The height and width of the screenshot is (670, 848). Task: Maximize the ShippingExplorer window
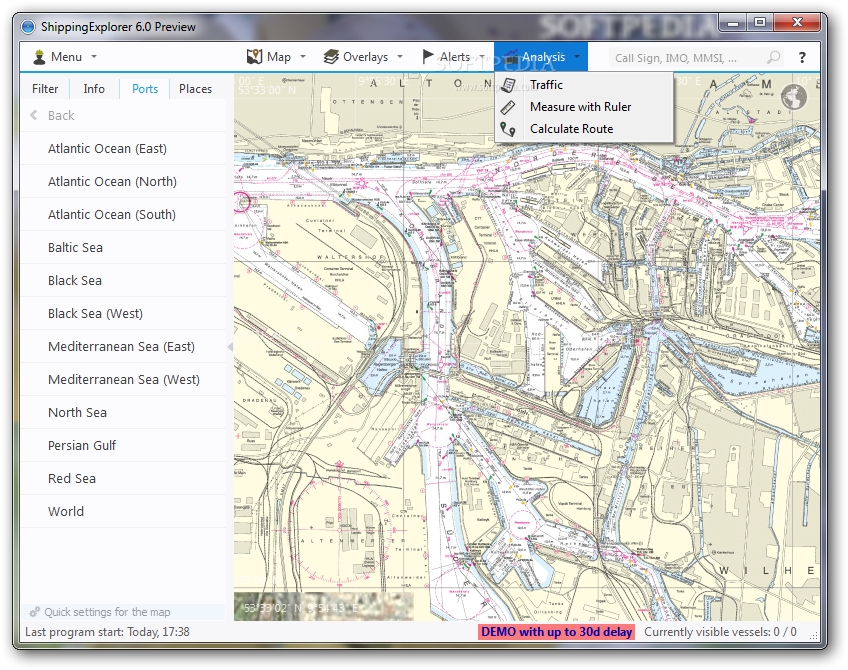tap(760, 22)
